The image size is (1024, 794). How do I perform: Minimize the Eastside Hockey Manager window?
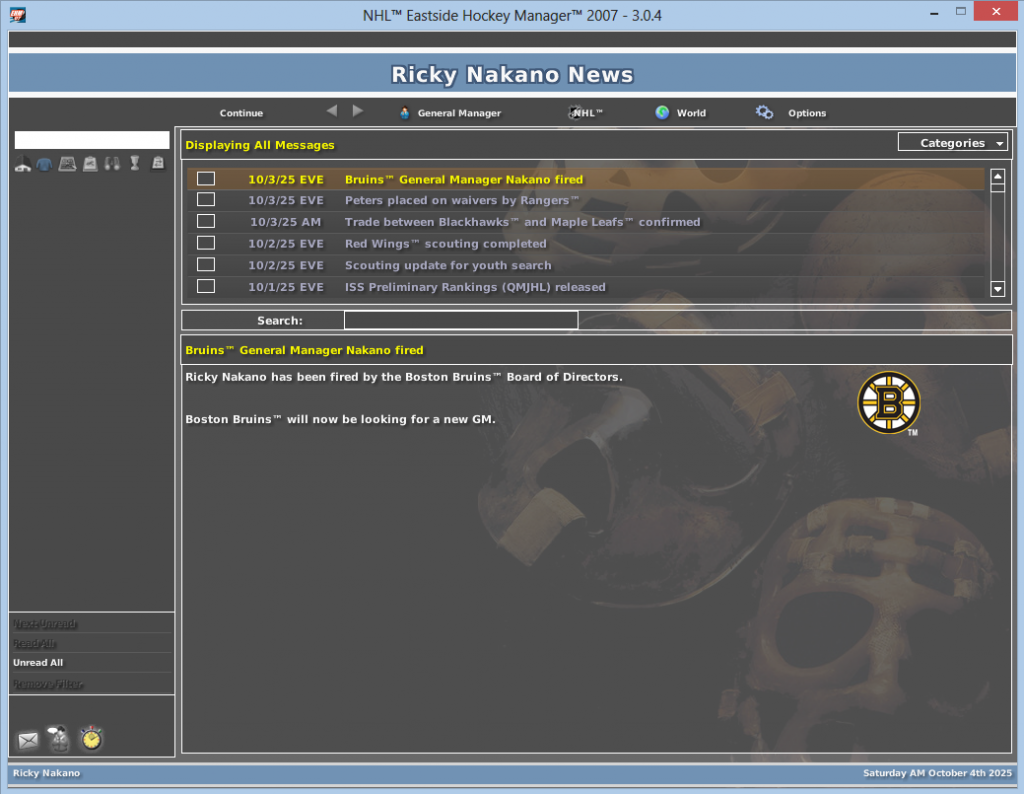(x=934, y=12)
